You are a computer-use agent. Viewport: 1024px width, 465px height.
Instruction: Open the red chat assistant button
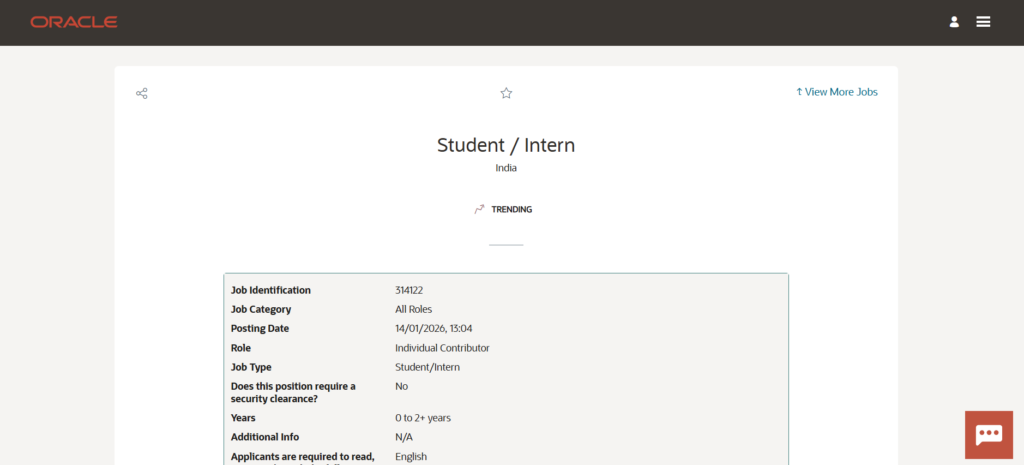pos(988,434)
